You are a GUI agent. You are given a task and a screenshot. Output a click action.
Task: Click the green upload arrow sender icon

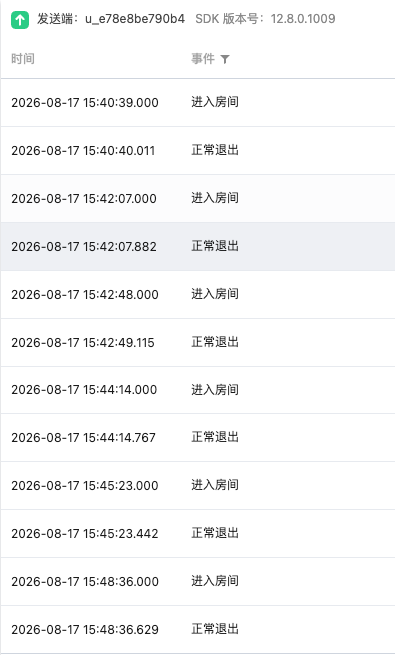click(20, 20)
